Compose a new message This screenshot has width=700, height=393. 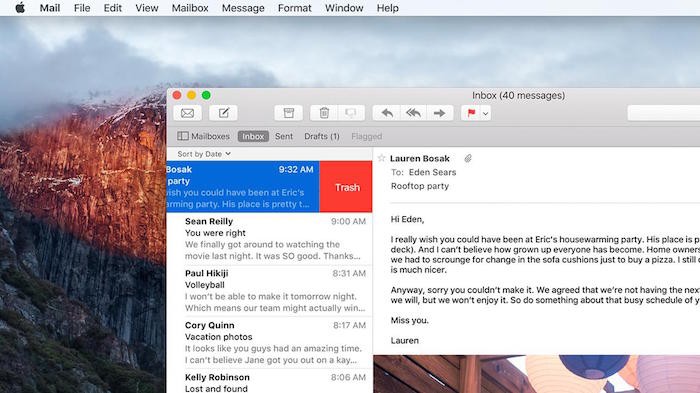tap(224, 113)
